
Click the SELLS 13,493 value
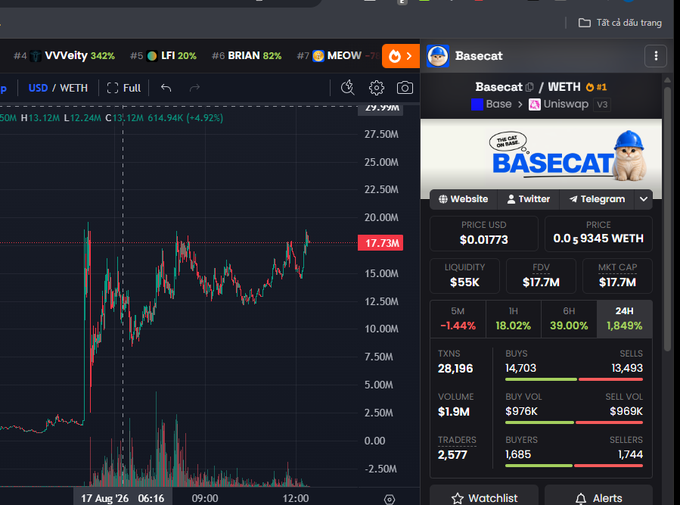click(x=627, y=368)
